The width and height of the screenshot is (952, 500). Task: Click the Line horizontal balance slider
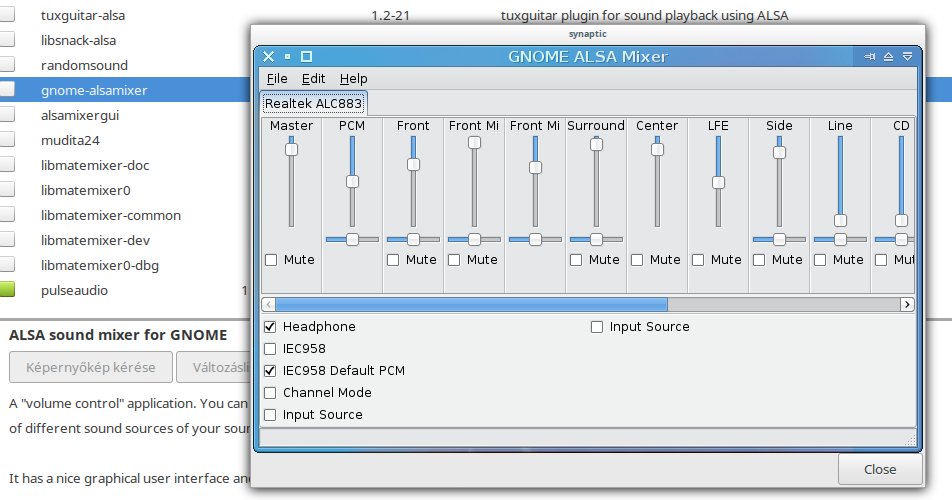pos(840,240)
